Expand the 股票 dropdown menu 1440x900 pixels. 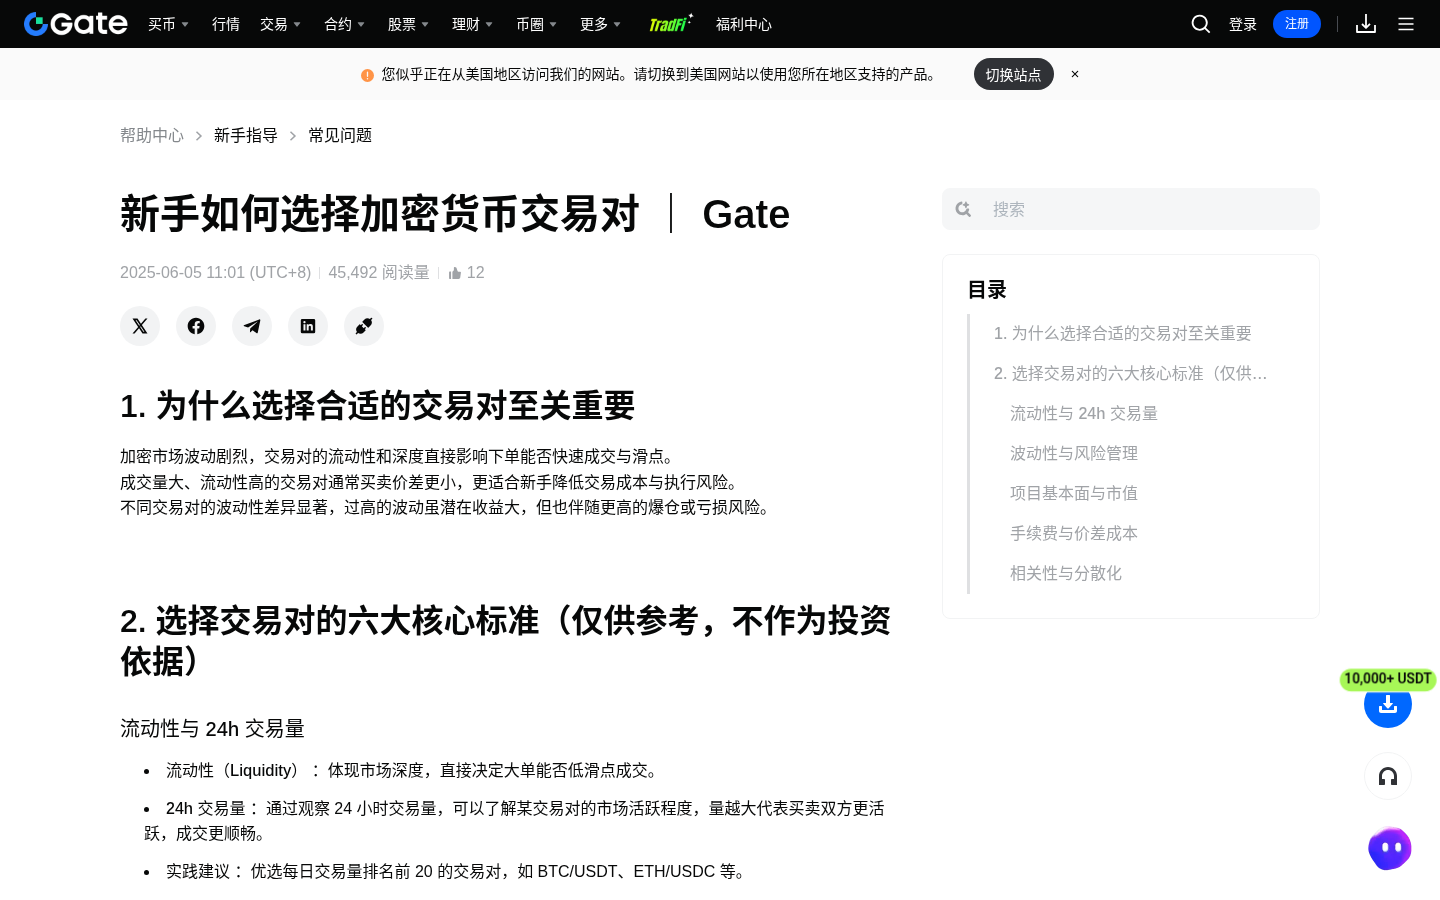pos(409,24)
